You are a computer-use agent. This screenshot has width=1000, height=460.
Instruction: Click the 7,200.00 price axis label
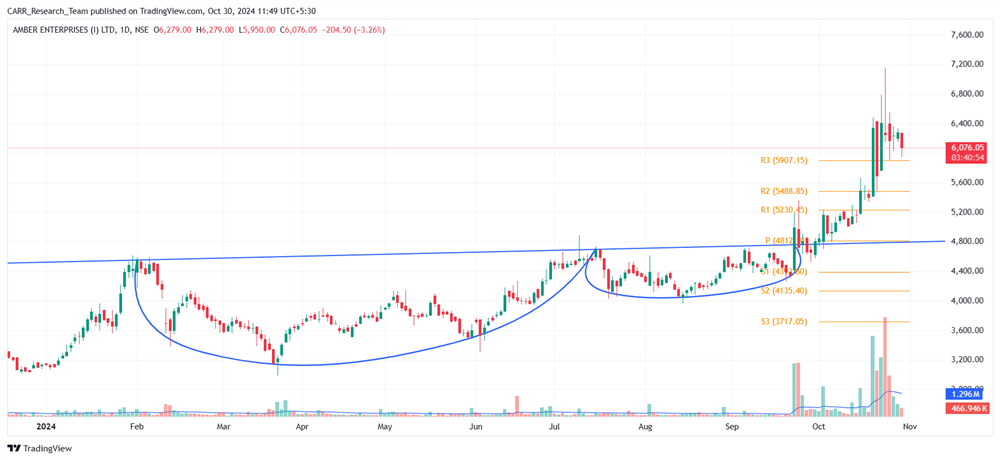(x=967, y=64)
